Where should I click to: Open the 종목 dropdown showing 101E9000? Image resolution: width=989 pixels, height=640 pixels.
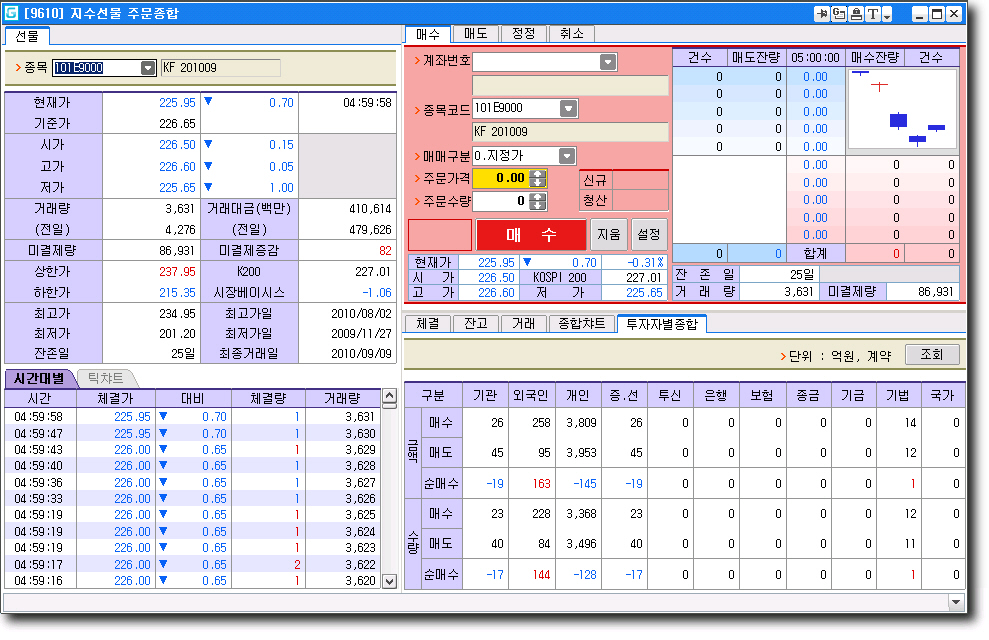coord(148,68)
